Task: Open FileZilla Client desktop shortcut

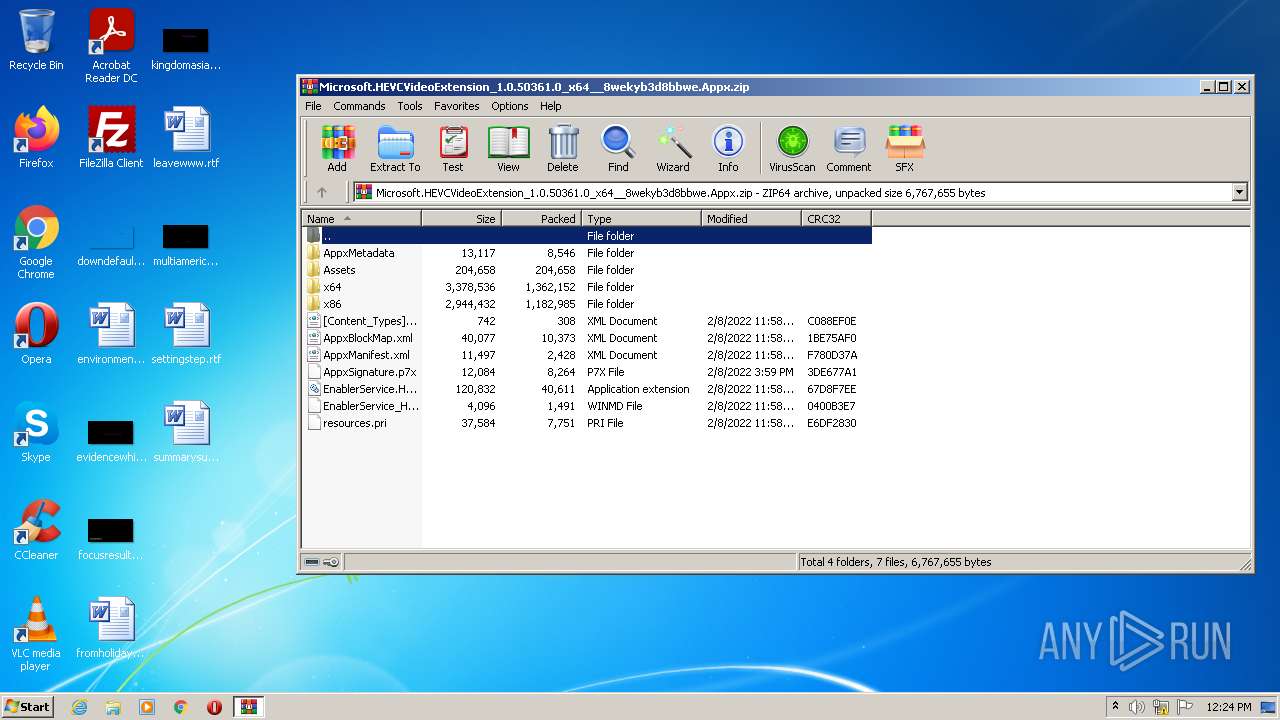Action: point(111,138)
